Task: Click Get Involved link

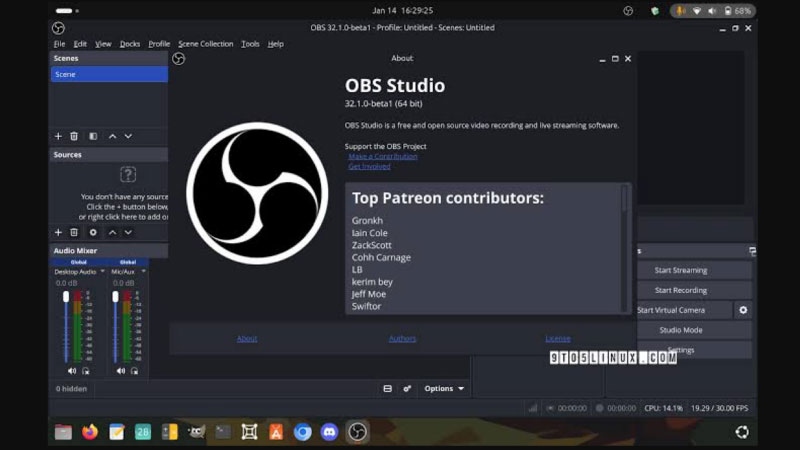Action: click(369, 166)
